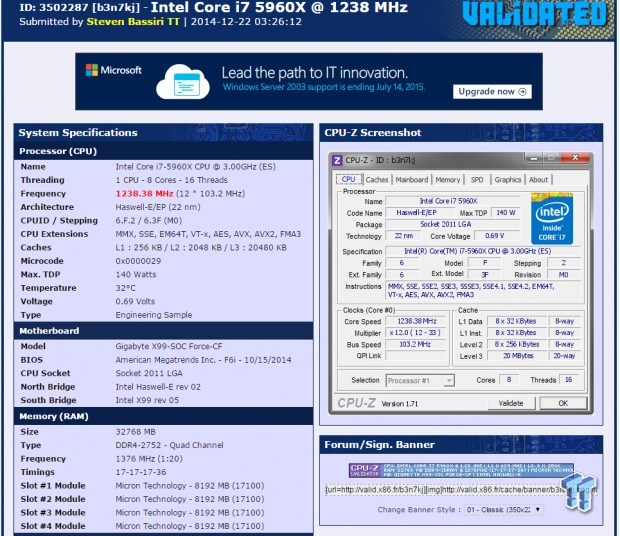Click the Level 3 20 MBytes cache field
620x536 pixels.
click(x=517, y=356)
